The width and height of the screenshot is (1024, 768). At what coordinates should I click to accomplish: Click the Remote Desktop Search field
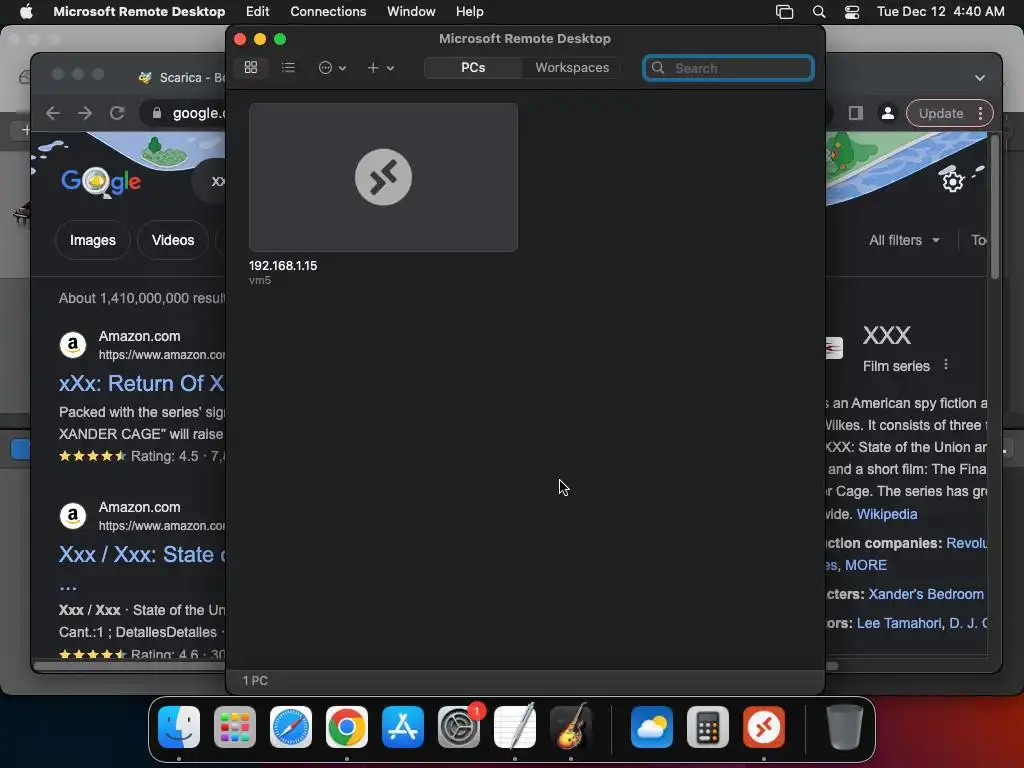coord(728,68)
